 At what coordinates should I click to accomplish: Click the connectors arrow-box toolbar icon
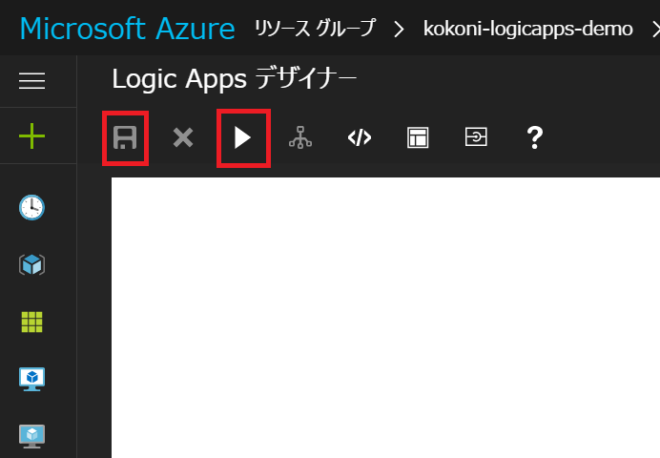pos(476,138)
